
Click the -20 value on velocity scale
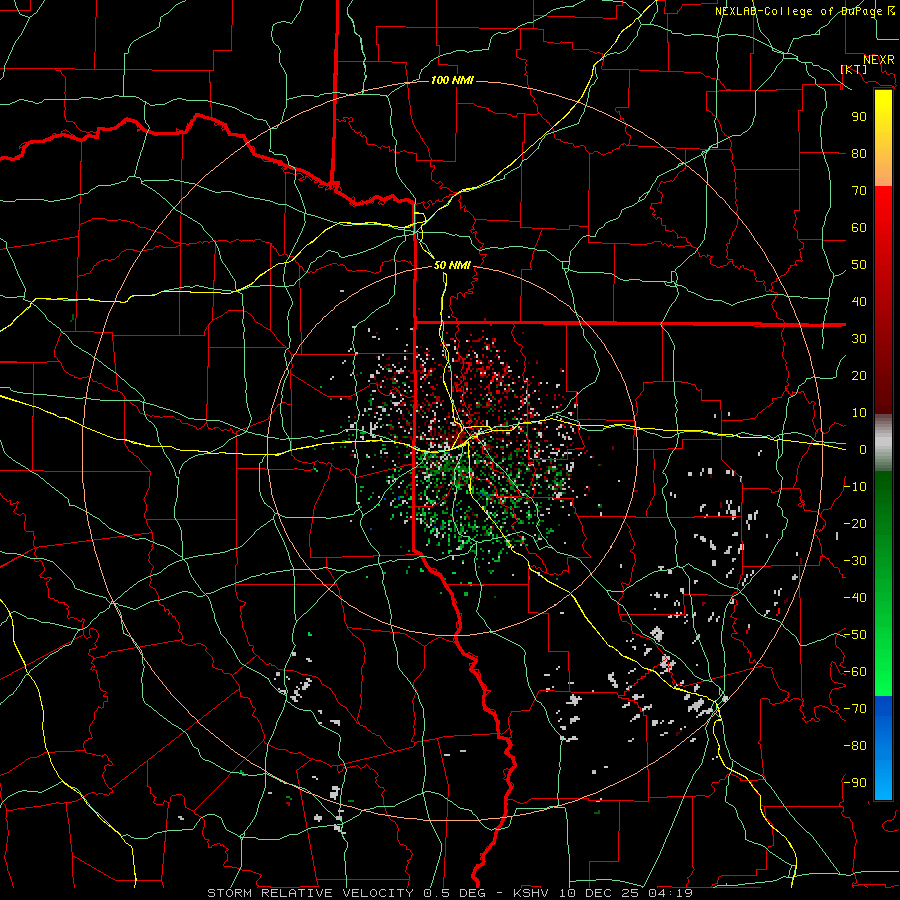coord(855,523)
